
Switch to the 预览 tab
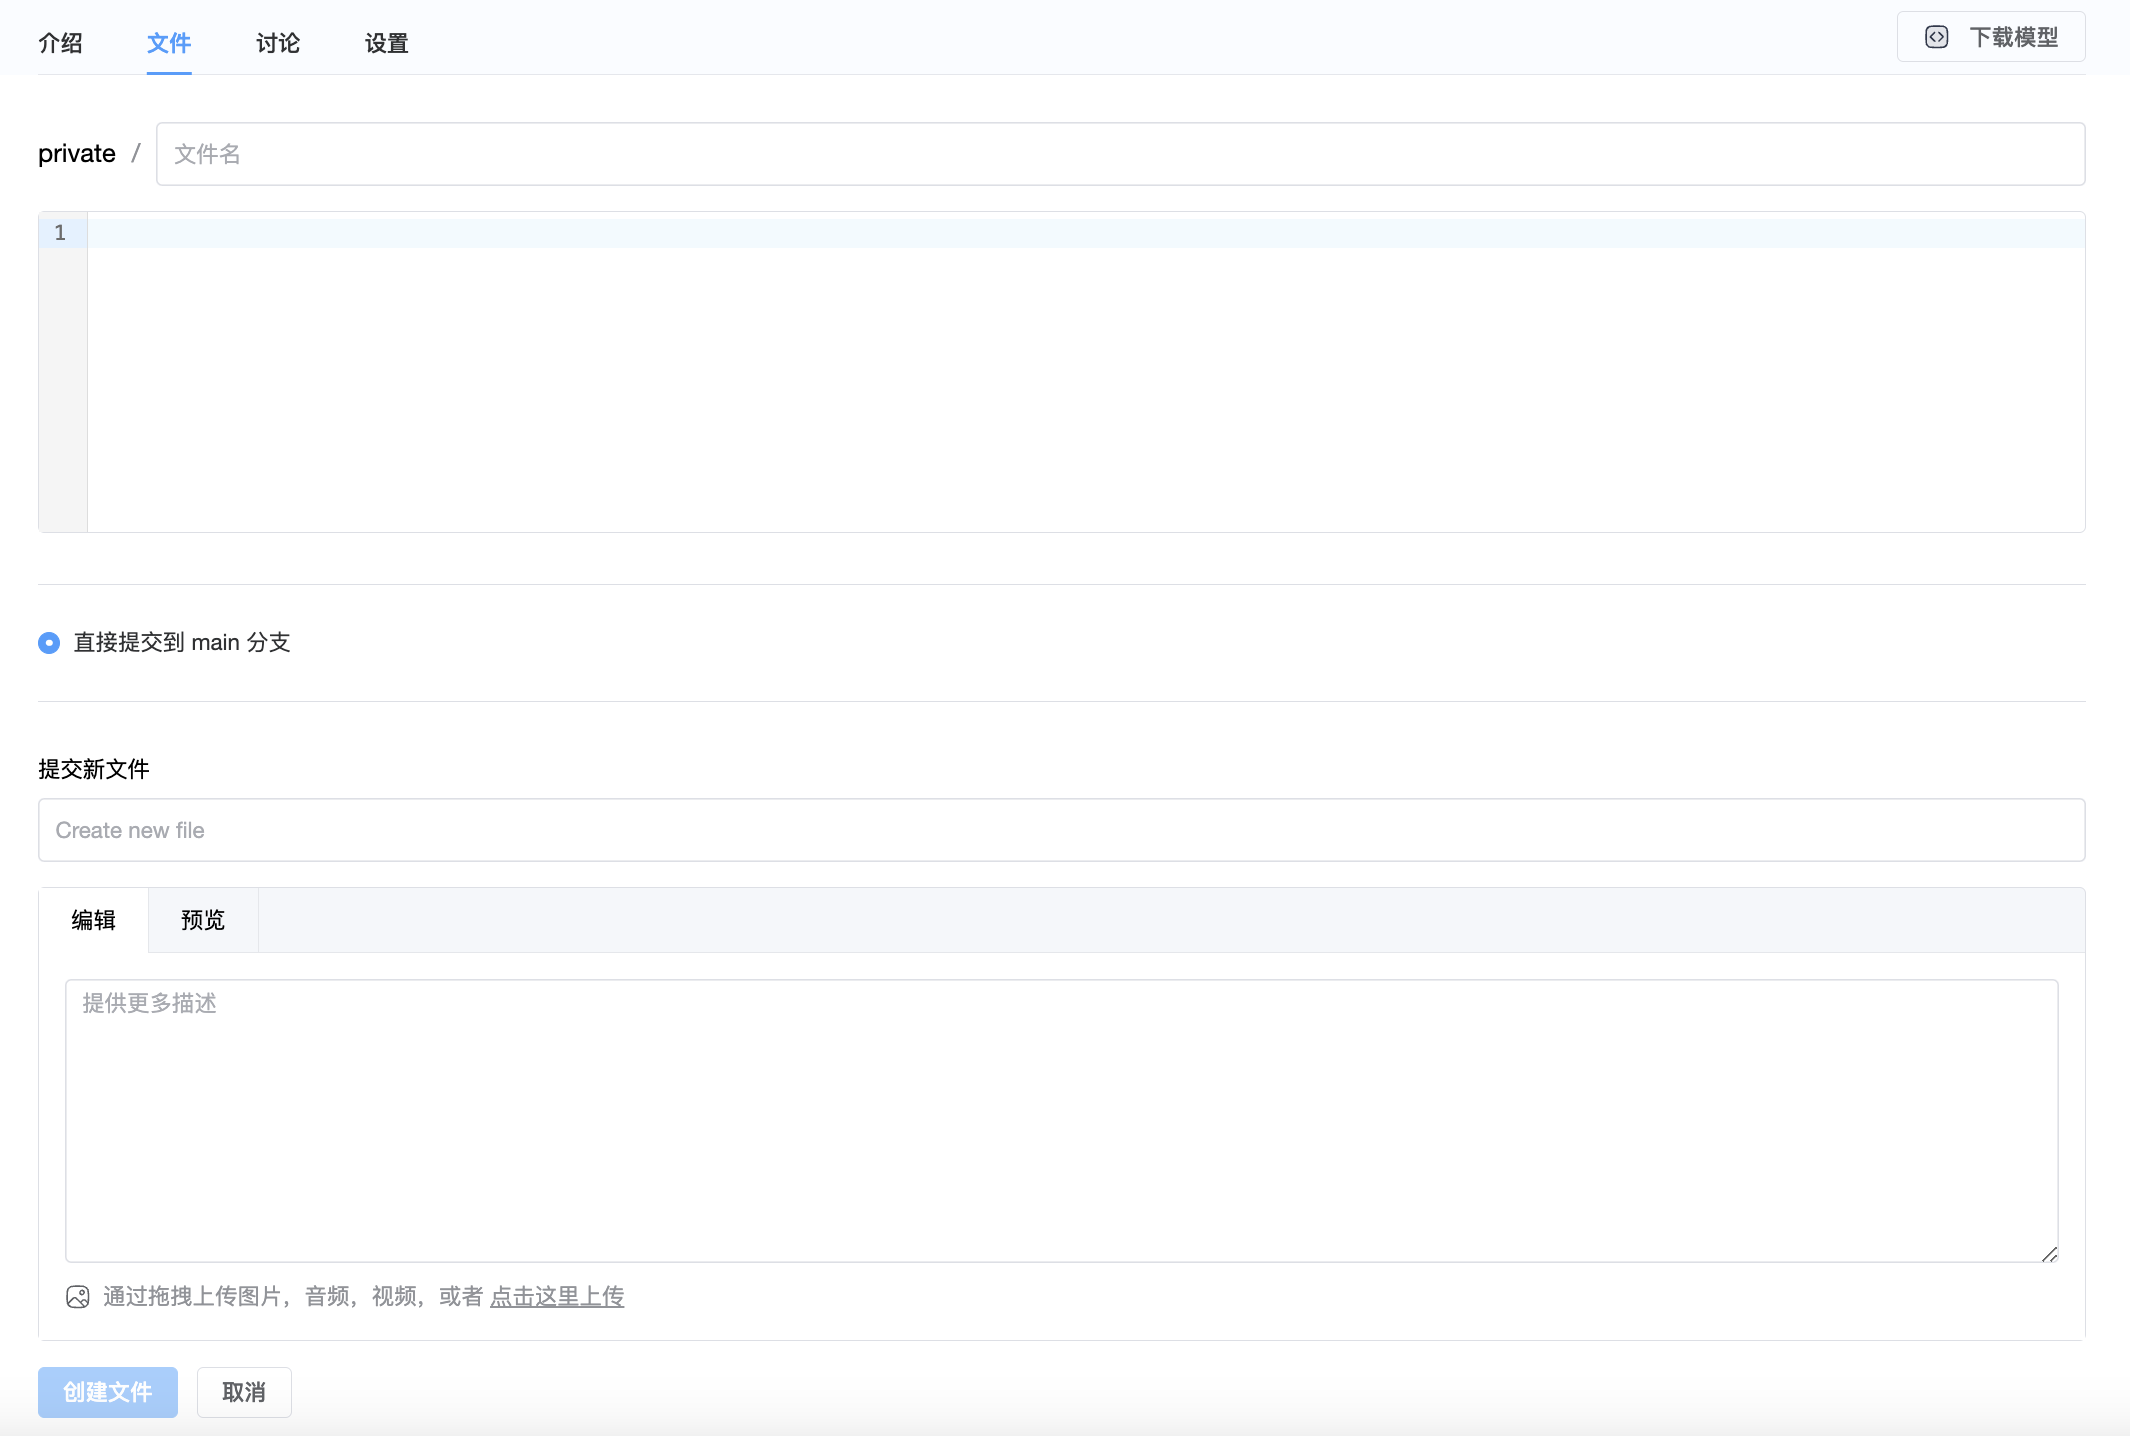tap(203, 920)
